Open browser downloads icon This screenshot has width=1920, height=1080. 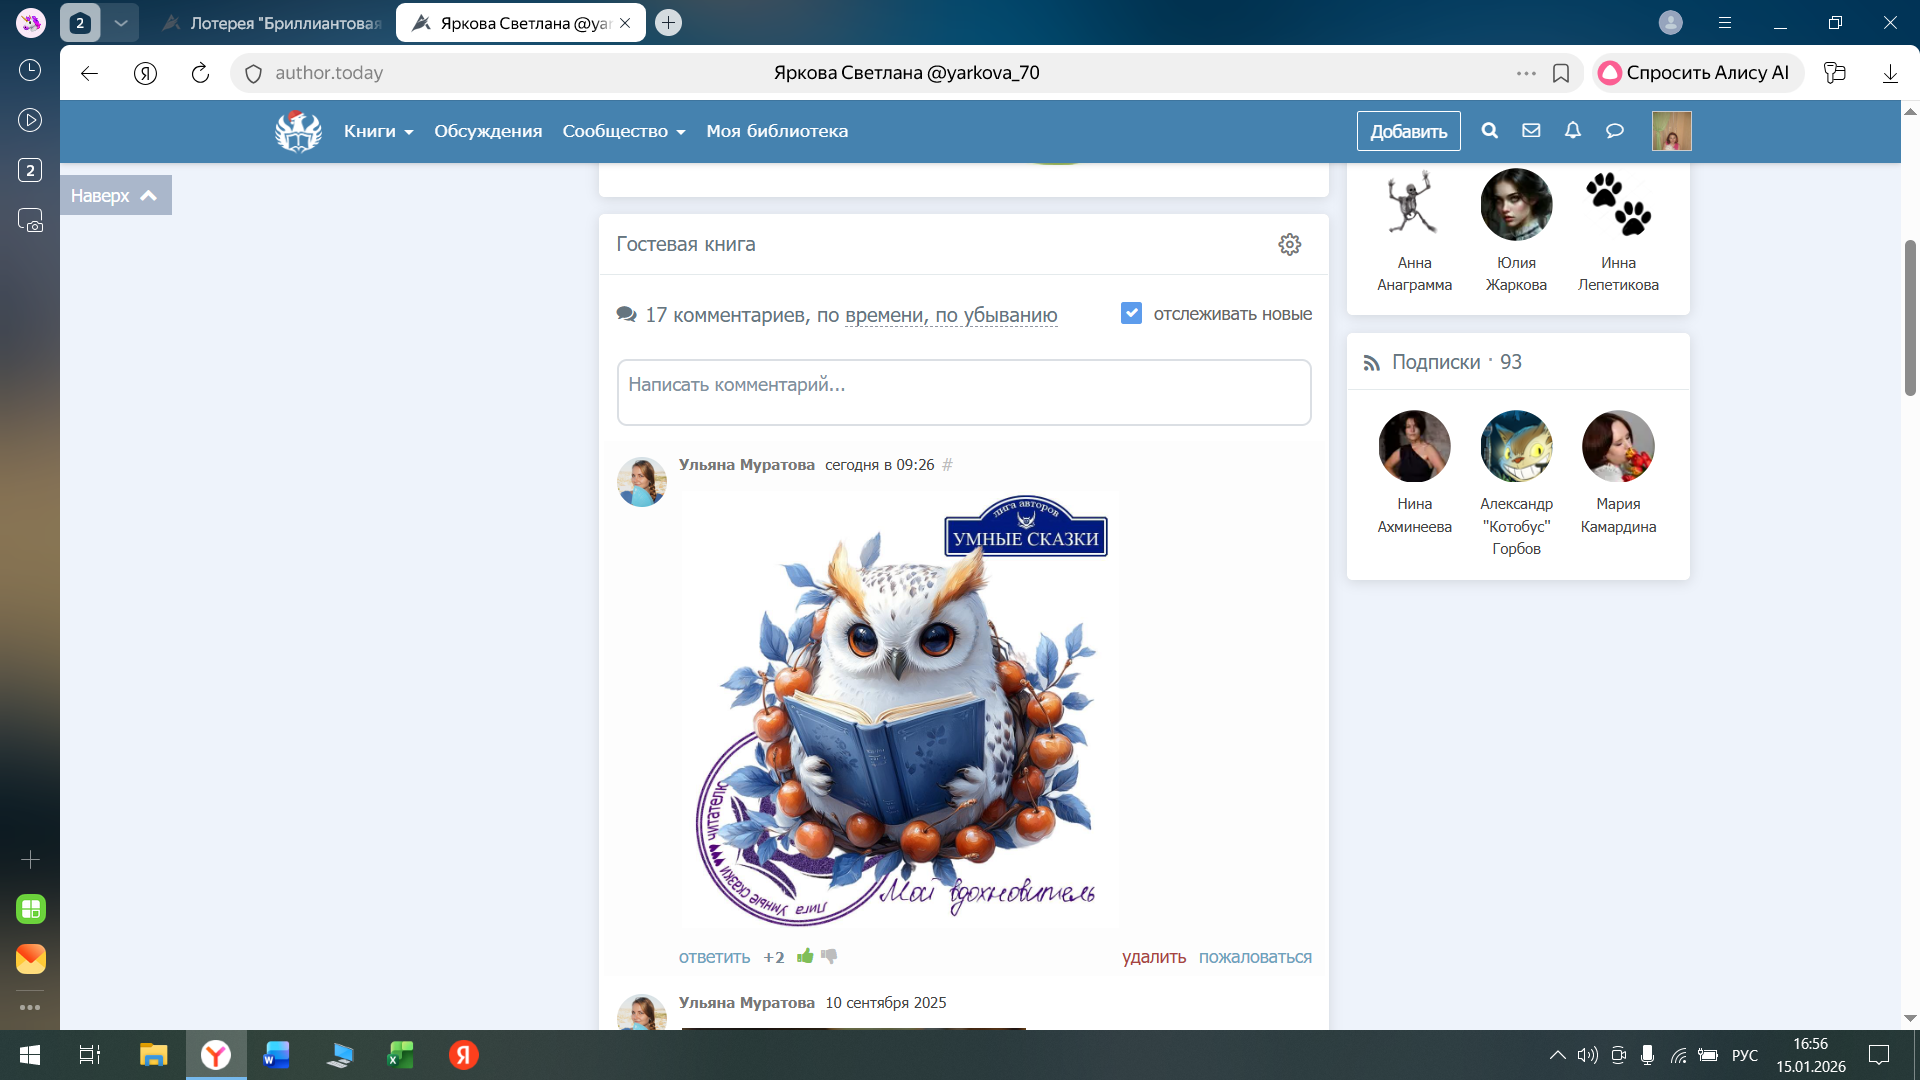[1890, 73]
